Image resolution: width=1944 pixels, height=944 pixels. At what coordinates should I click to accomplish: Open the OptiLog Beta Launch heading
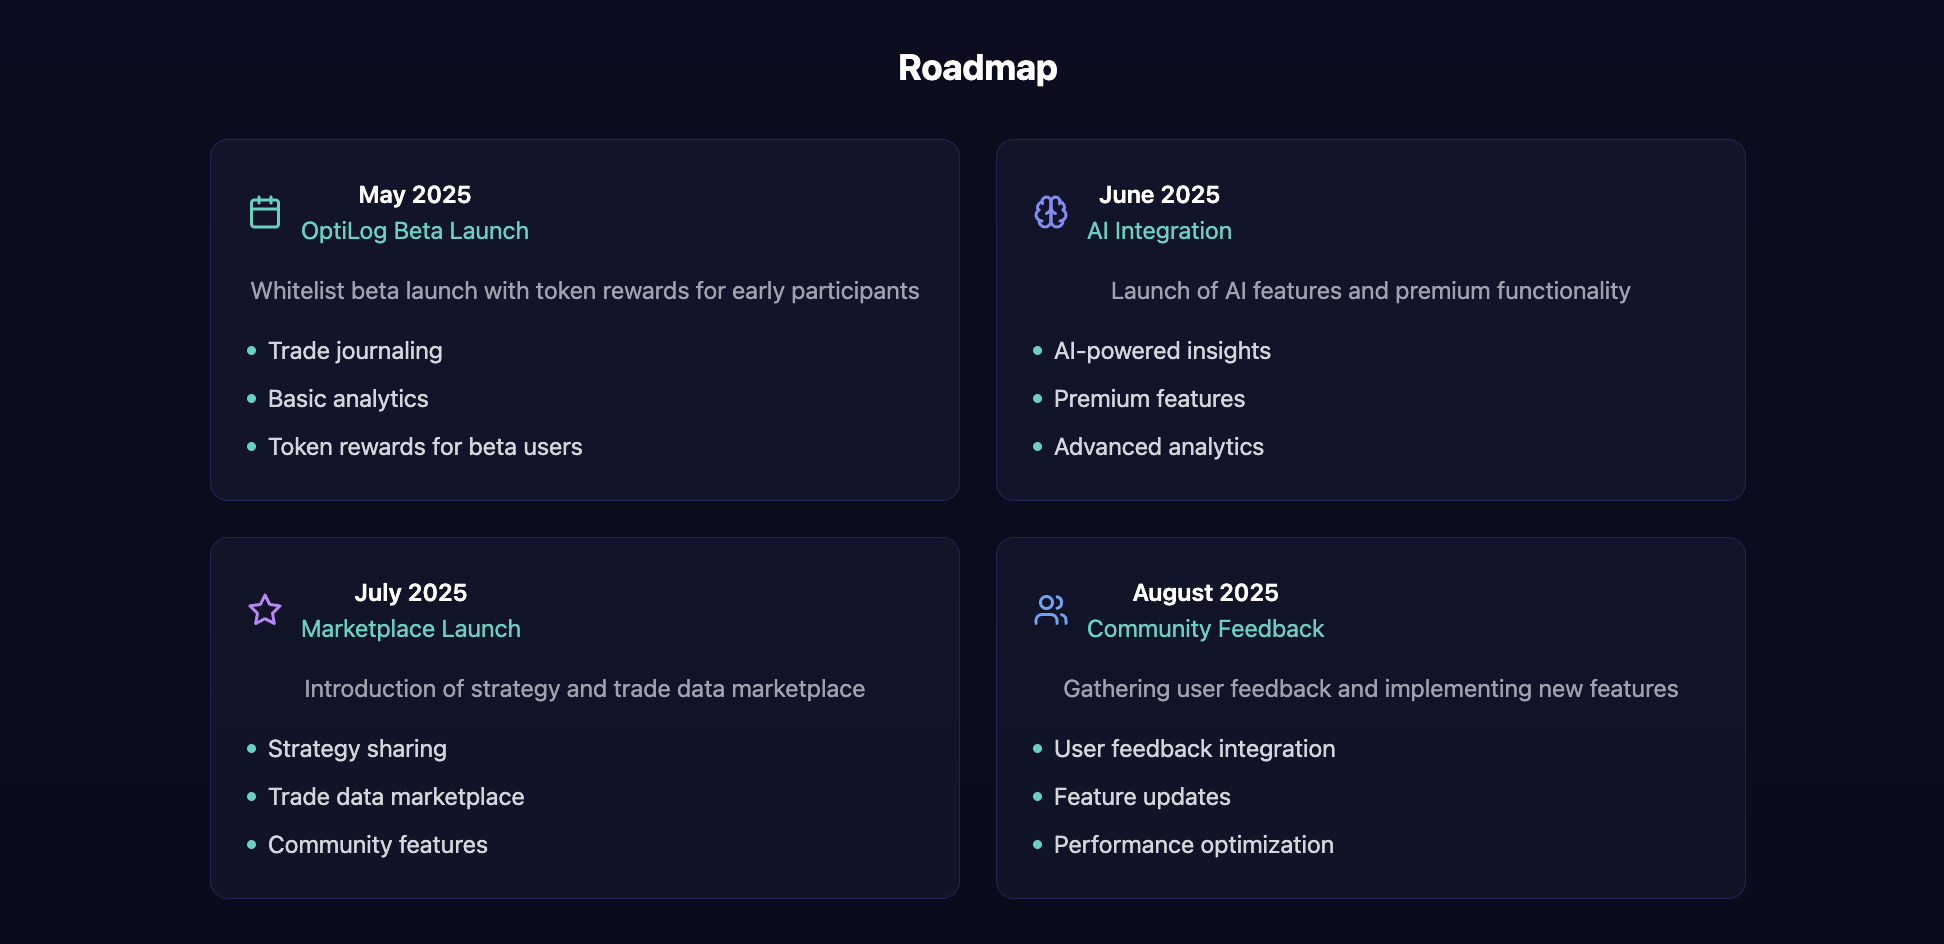[415, 231]
